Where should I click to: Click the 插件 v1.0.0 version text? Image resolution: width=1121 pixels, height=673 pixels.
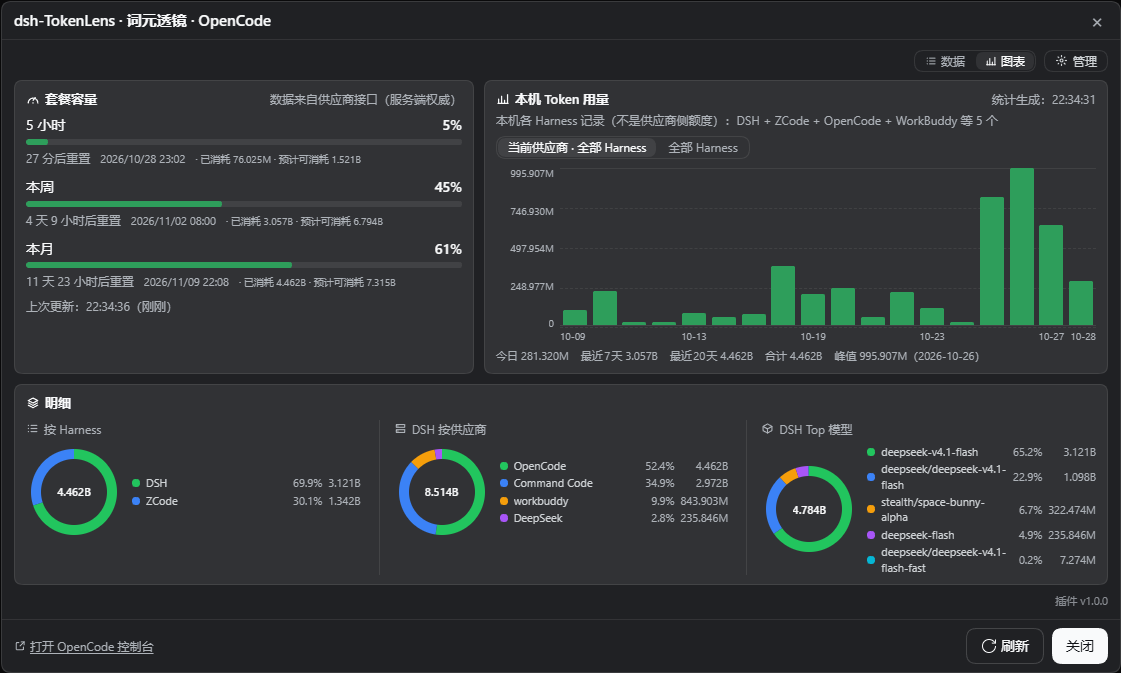click(1081, 601)
